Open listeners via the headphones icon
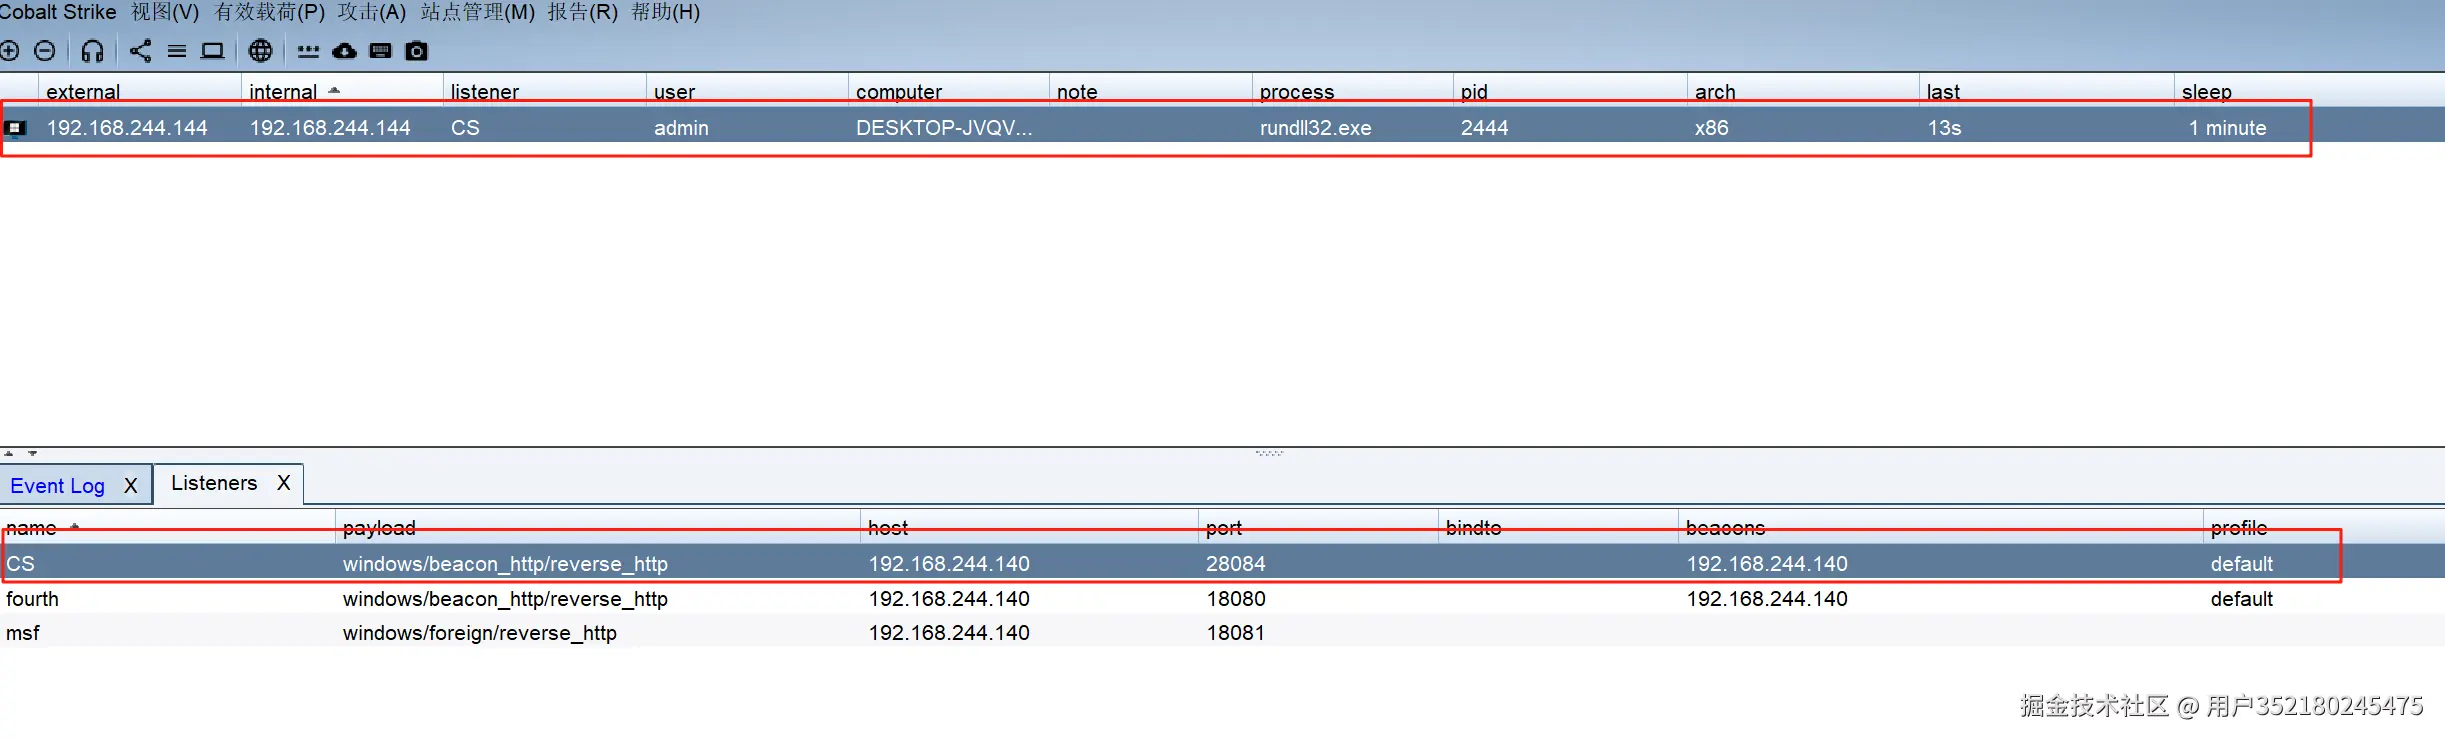This screenshot has height=741, width=2445. [x=93, y=51]
